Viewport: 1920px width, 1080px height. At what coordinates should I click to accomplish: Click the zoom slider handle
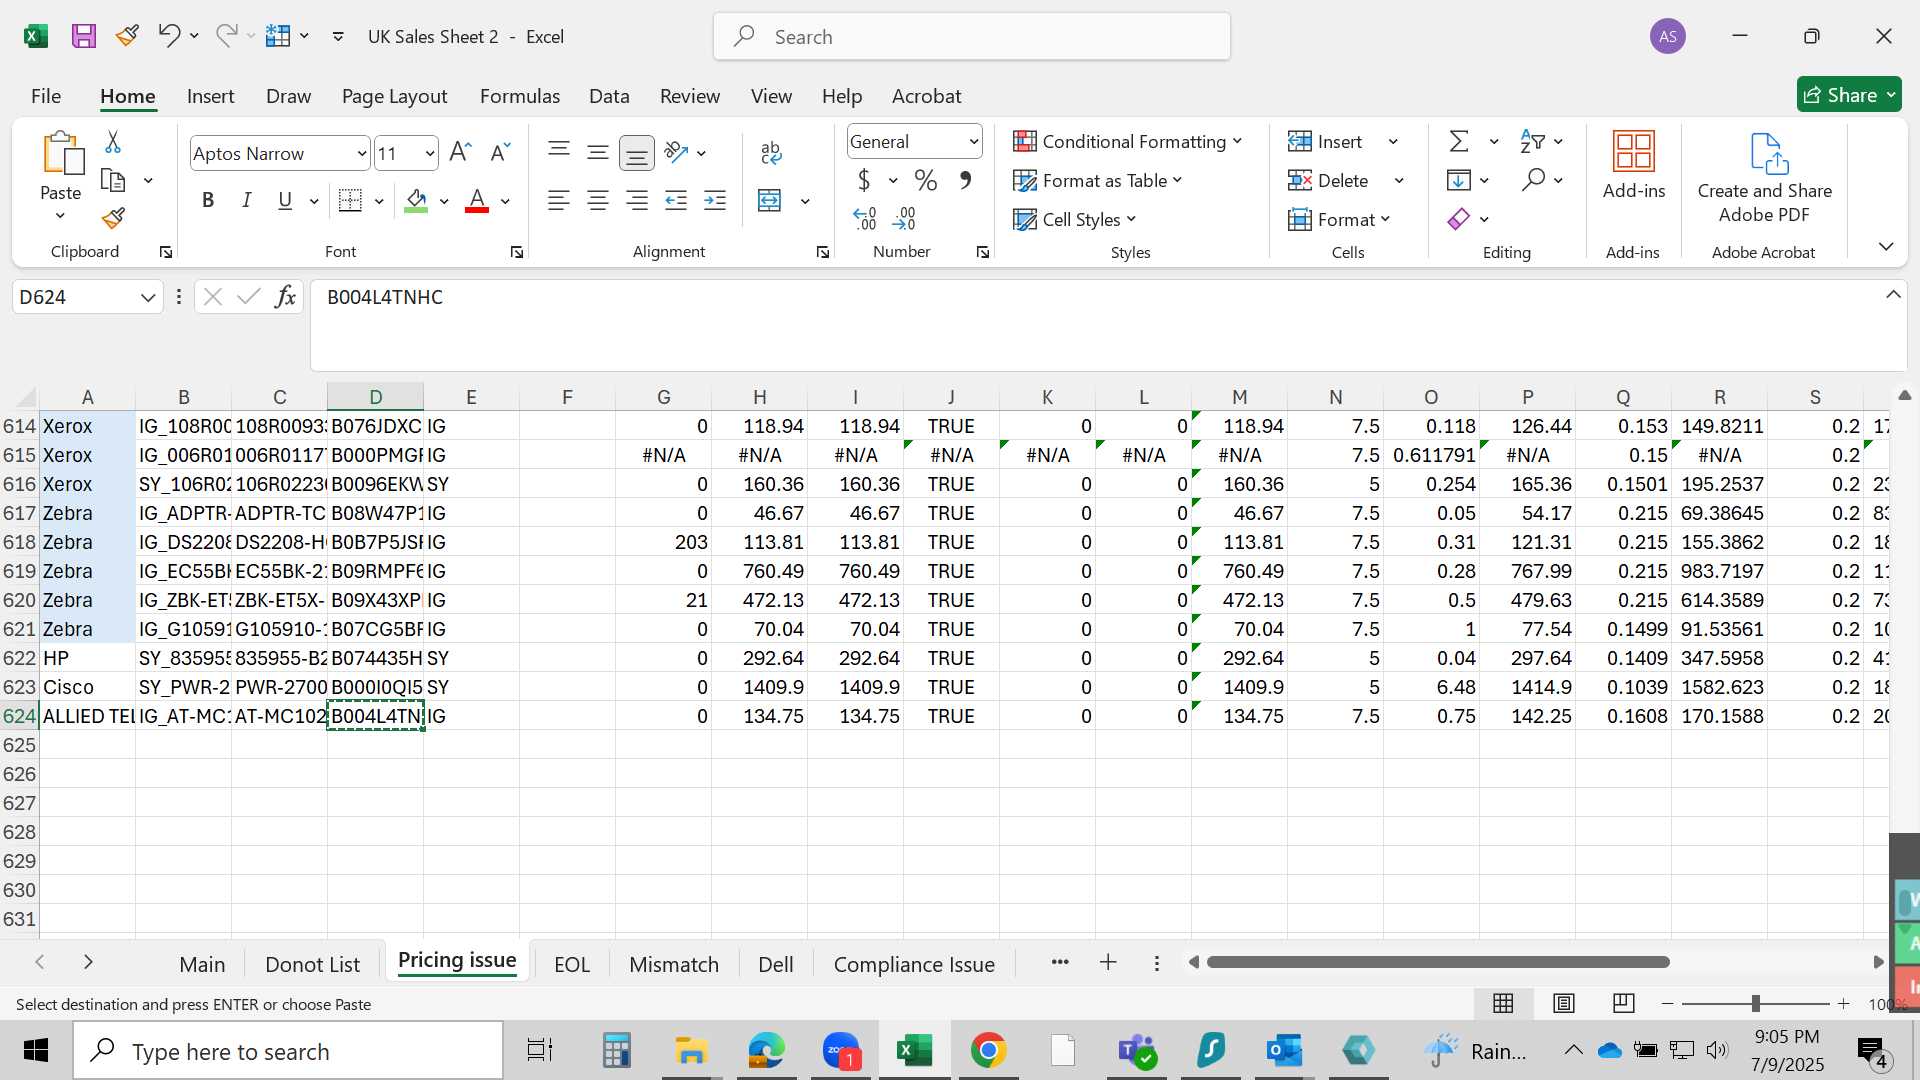1756,1003
